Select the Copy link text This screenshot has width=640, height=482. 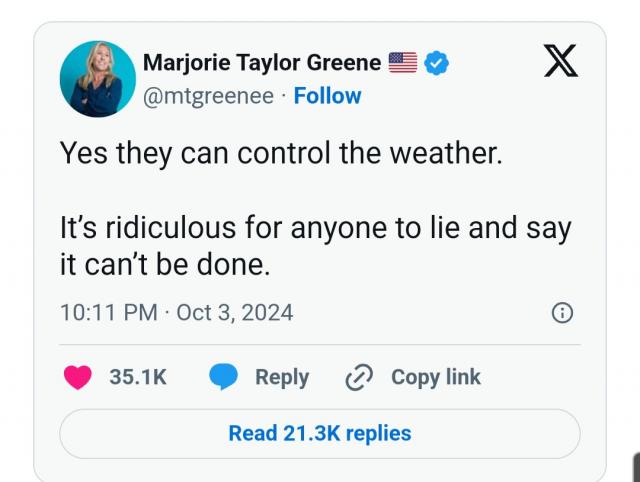click(435, 377)
